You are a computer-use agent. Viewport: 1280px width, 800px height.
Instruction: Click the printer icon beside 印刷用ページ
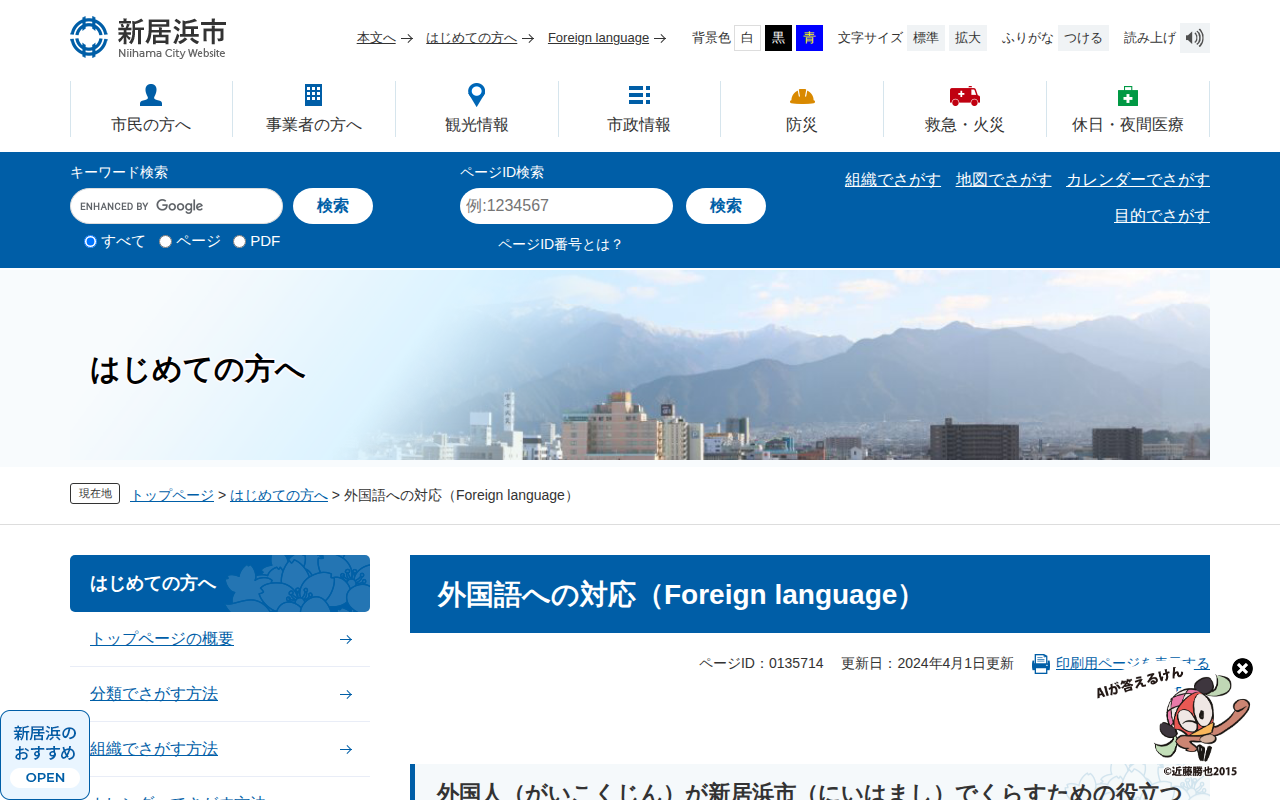tap(1041, 664)
